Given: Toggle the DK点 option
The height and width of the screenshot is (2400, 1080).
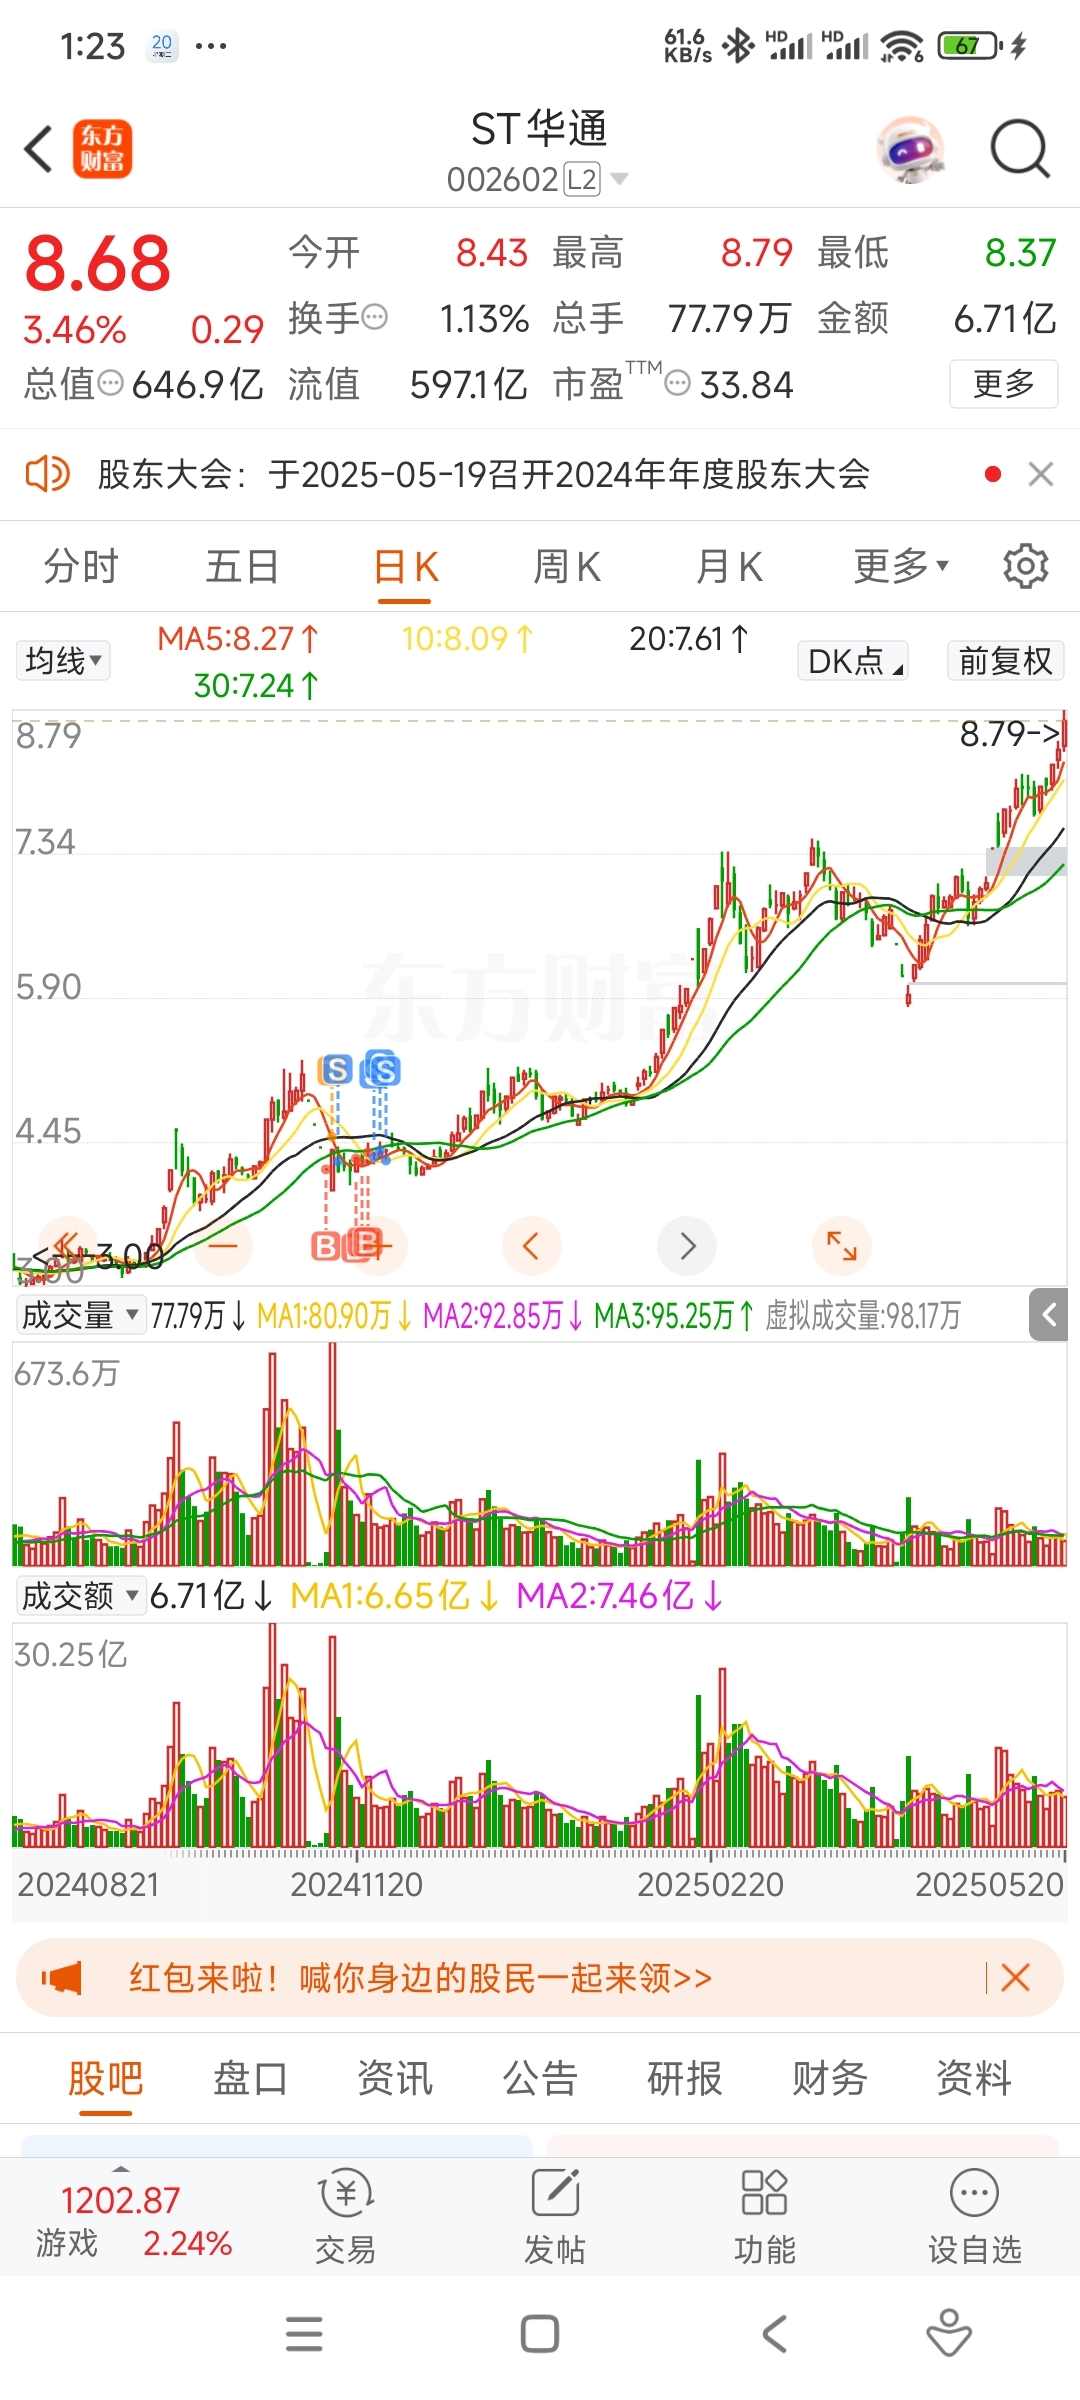Looking at the screenshot, I should tap(853, 661).
